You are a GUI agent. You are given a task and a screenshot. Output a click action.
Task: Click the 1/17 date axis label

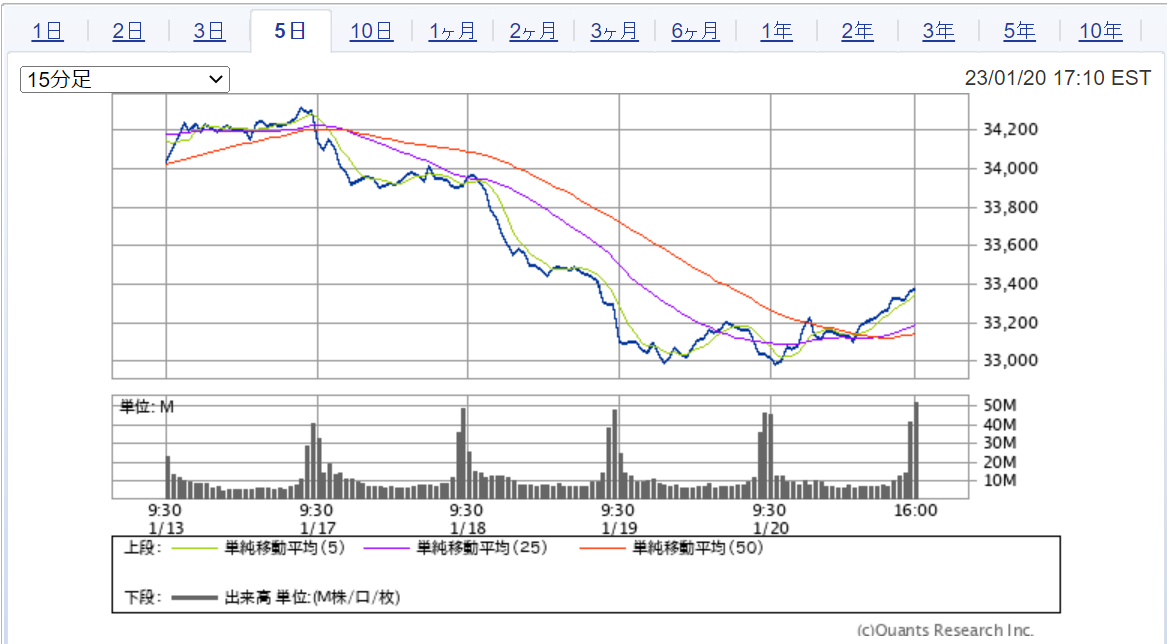coord(317,528)
